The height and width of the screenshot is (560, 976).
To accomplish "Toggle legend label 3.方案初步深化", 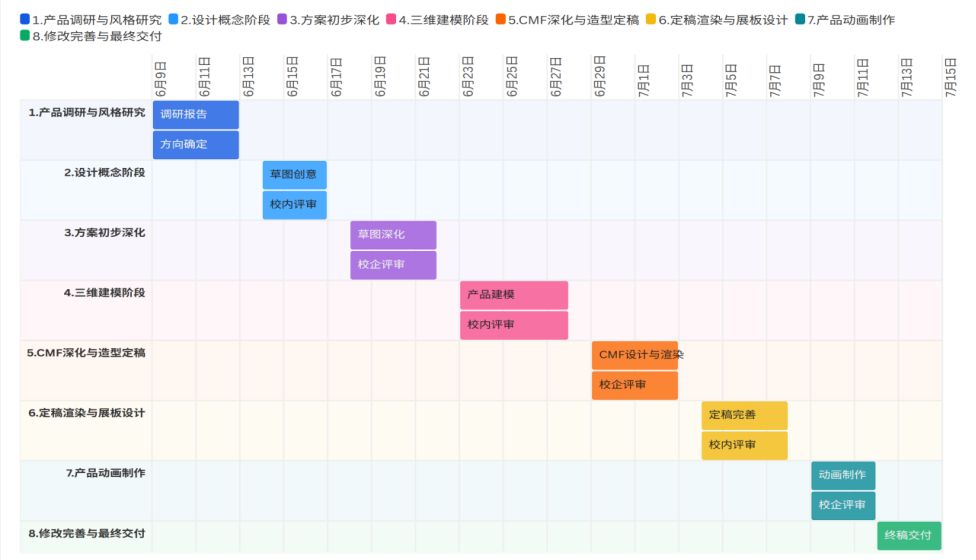I will [334, 20].
